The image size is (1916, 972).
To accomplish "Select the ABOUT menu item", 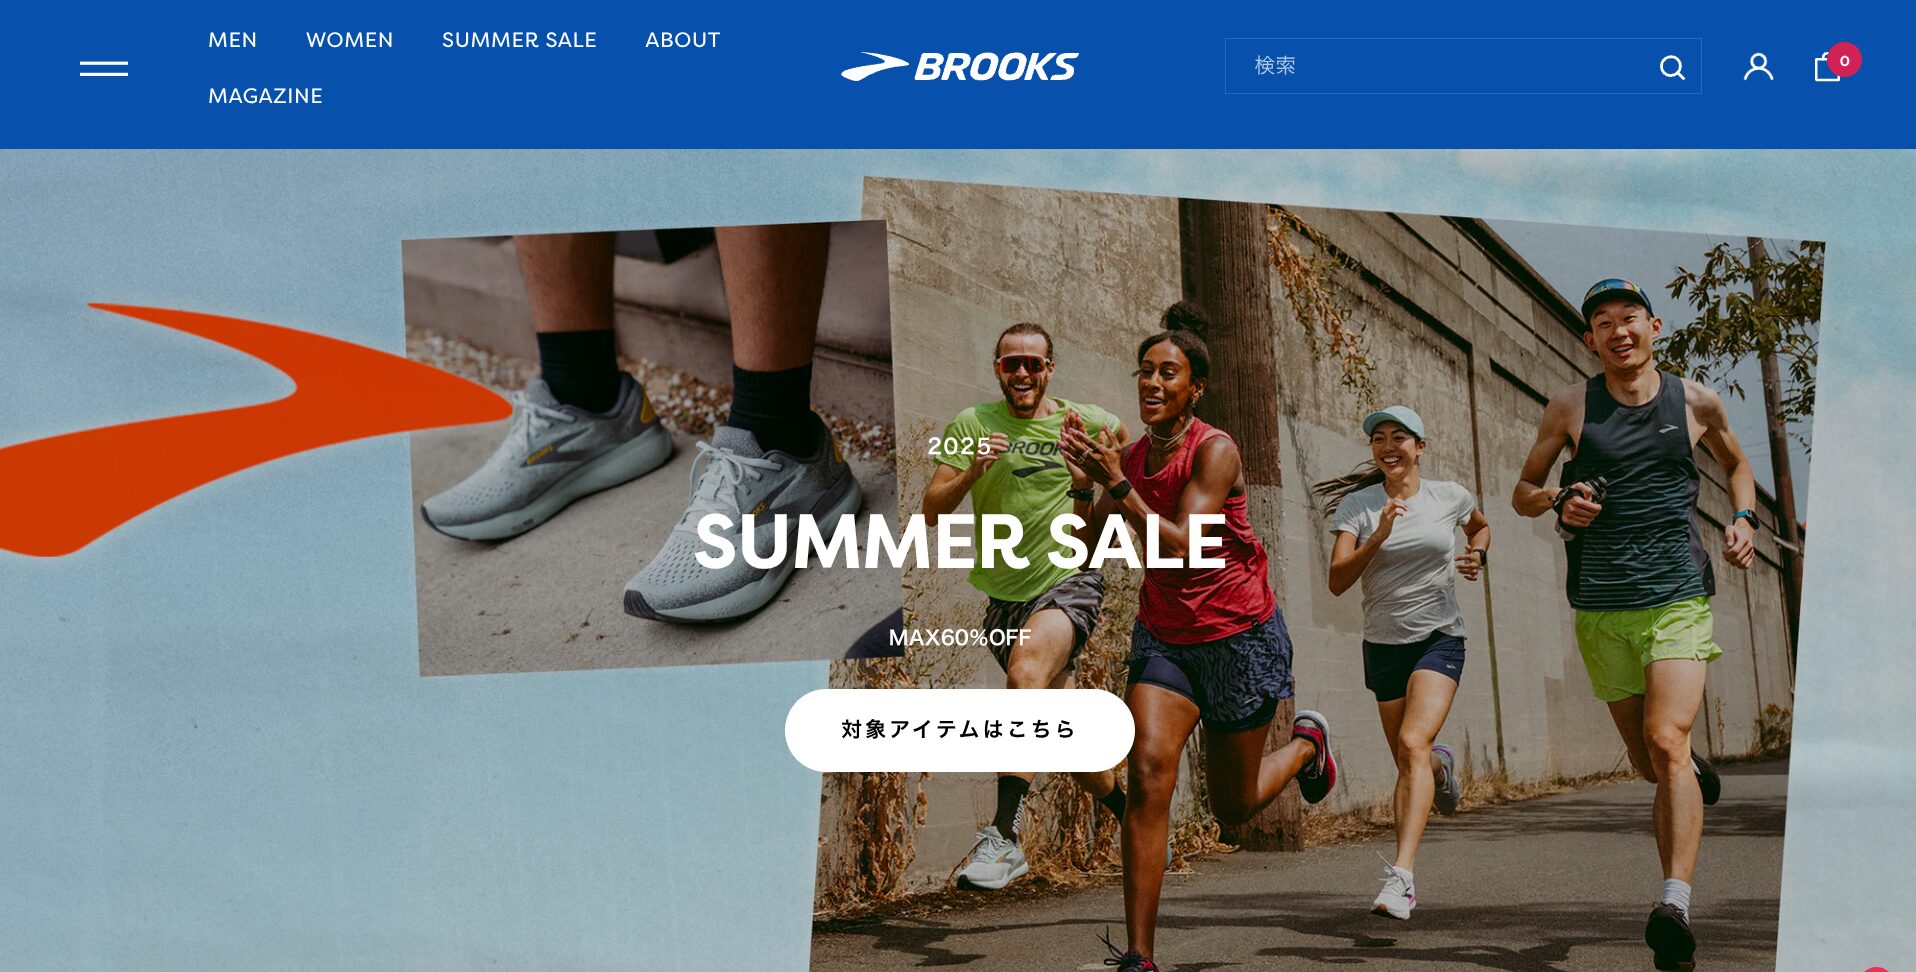I will pos(683,40).
